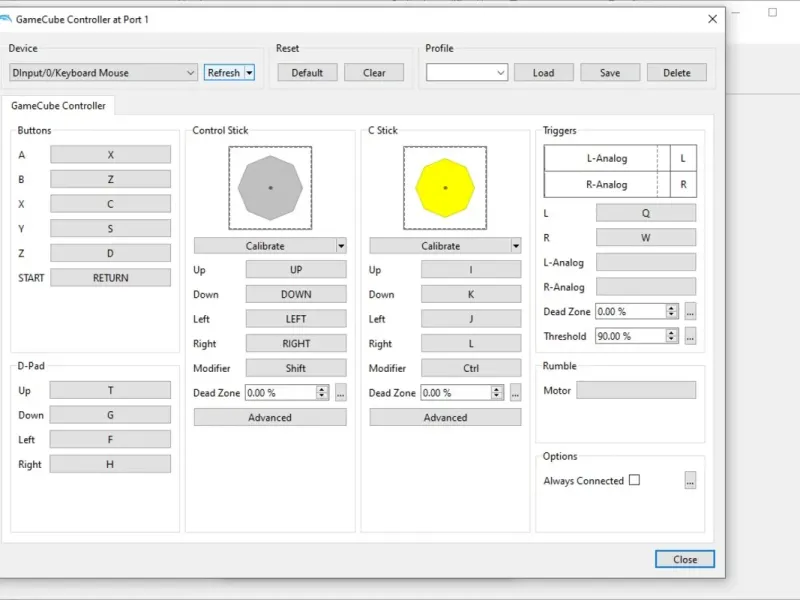Open Always Connected ellipsis button

coord(690,480)
